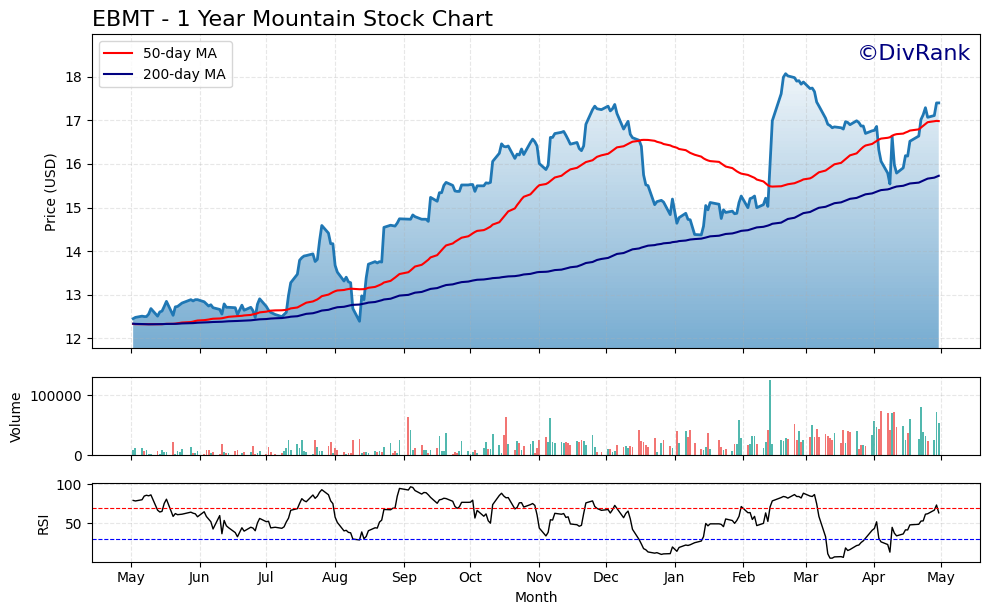The image size is (989, 615).
Task: Click the 'Feb' month label
Action: [x=743, y=577]
